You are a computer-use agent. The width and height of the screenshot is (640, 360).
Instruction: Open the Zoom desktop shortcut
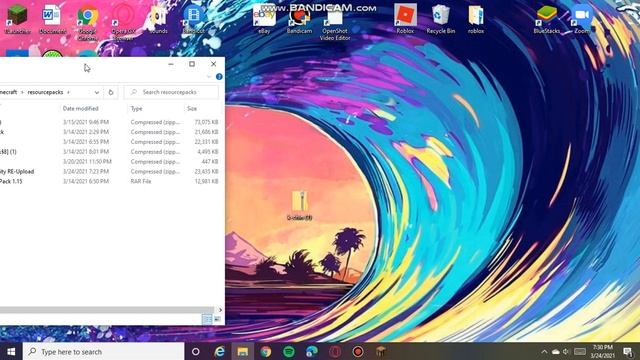click(x=582, y=20)
